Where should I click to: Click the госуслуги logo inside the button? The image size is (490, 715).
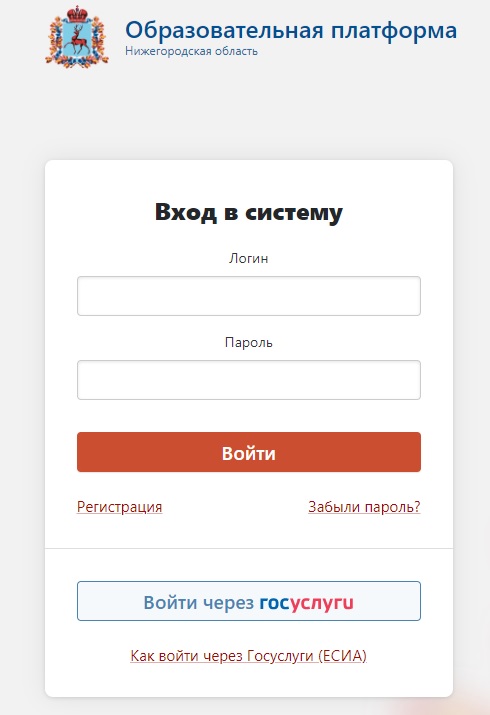click(x=306, y=603)
